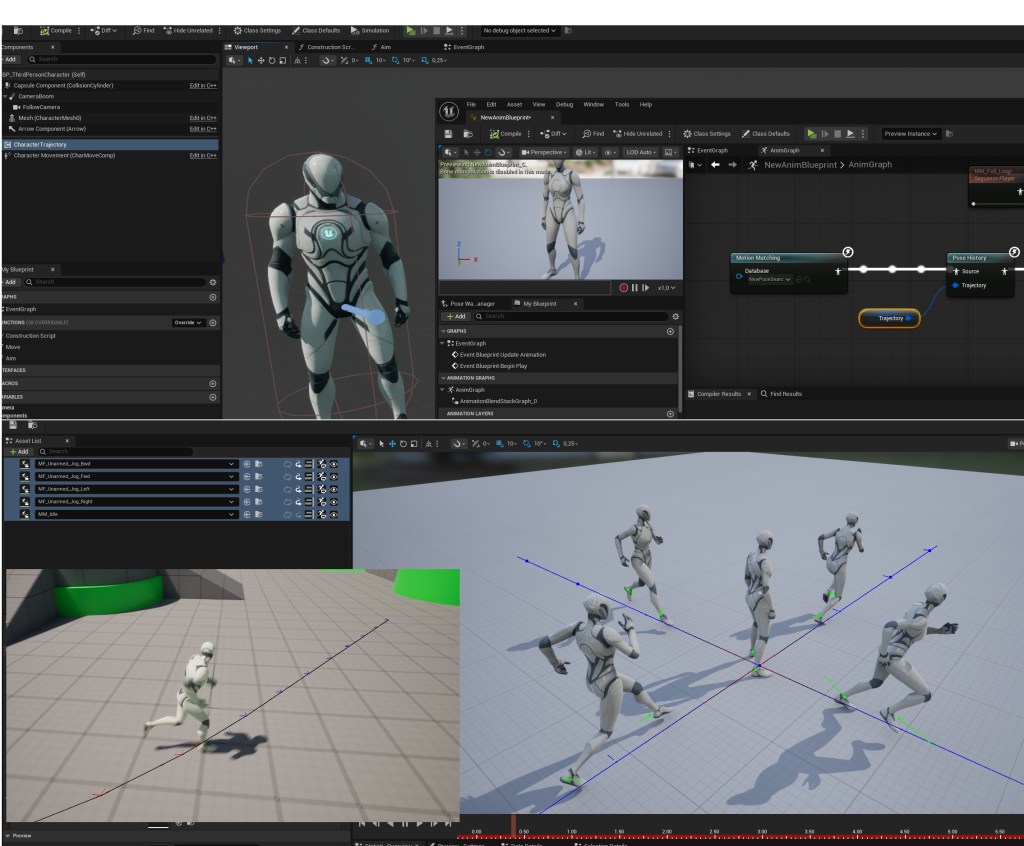1024x846 pixels.
Task: Select CharacterTrajectory in the Components tree
Action: [x=40, y=144]
